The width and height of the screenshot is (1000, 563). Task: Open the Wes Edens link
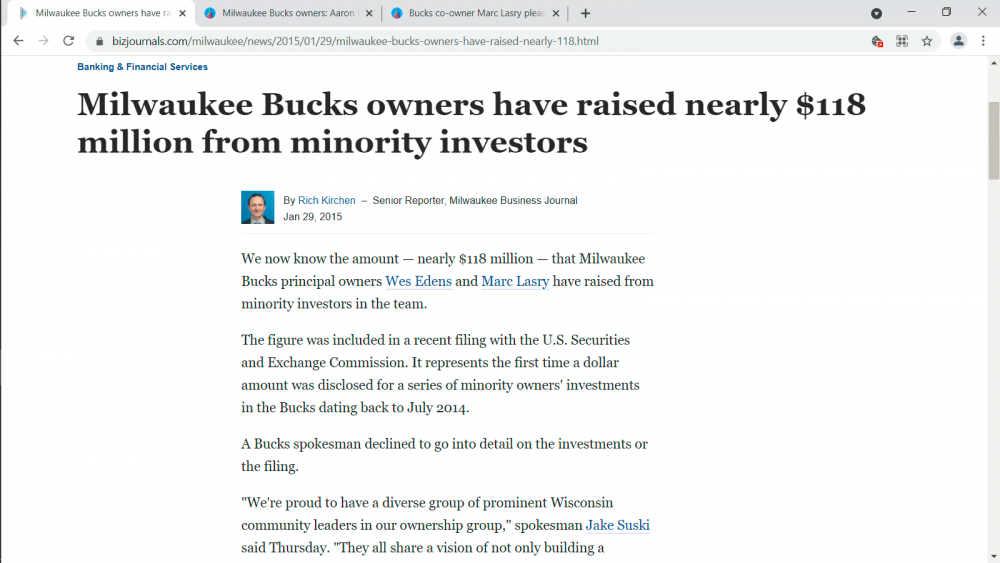(x=418, y=281)
